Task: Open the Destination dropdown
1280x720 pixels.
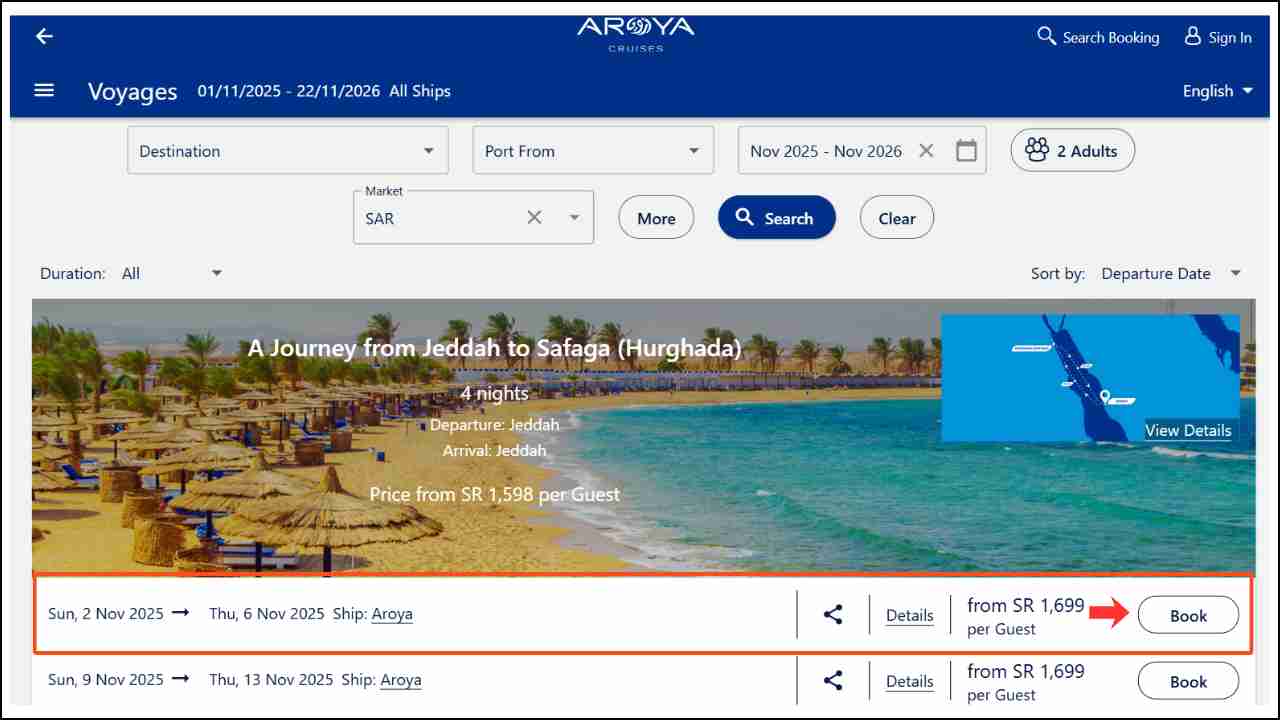Action: point(429,150)
